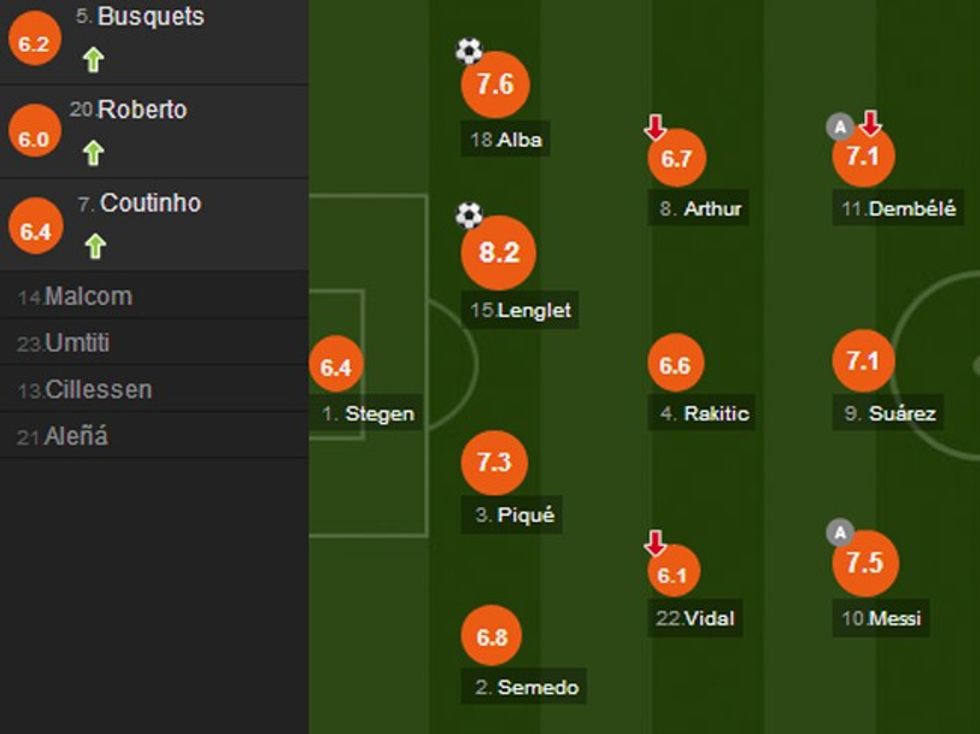Click the goal ball icon above Alba

pyautogui.click(x=468, y=50)
